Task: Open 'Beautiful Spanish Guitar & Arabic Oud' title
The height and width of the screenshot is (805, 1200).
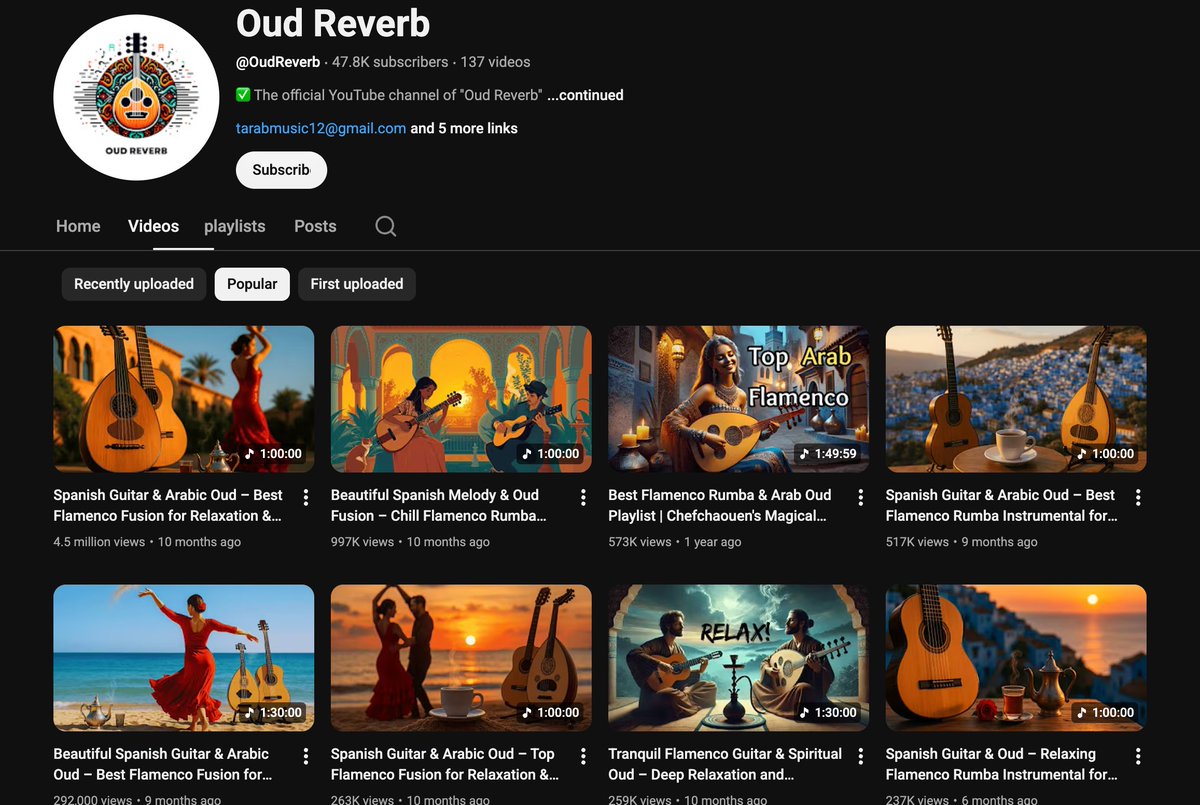Action: point(163,764)
